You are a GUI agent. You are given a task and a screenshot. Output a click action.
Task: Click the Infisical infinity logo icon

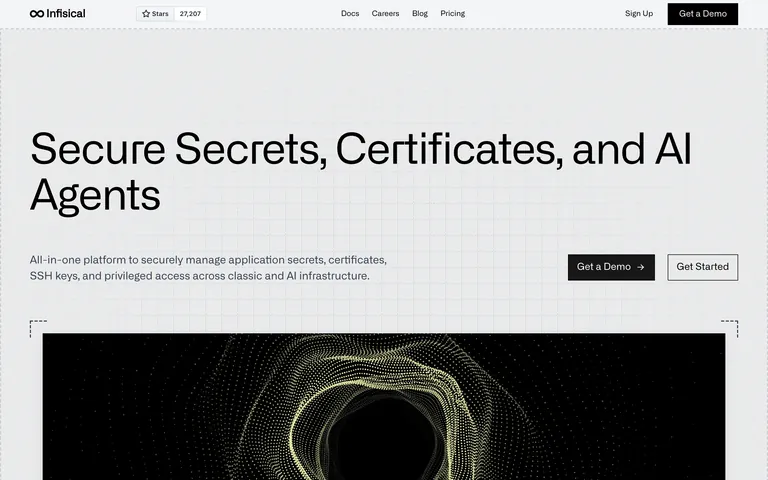[37, 14]
